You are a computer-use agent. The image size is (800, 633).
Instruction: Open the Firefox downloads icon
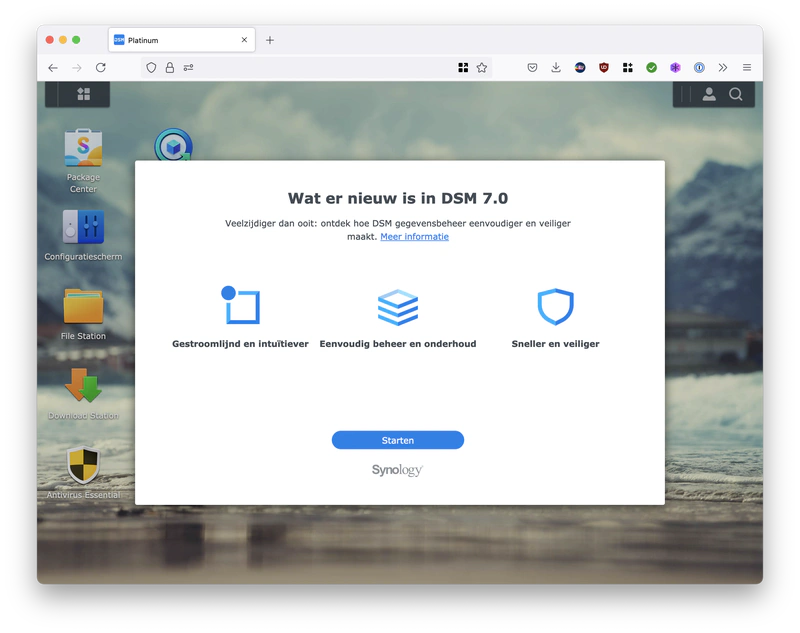556,68
